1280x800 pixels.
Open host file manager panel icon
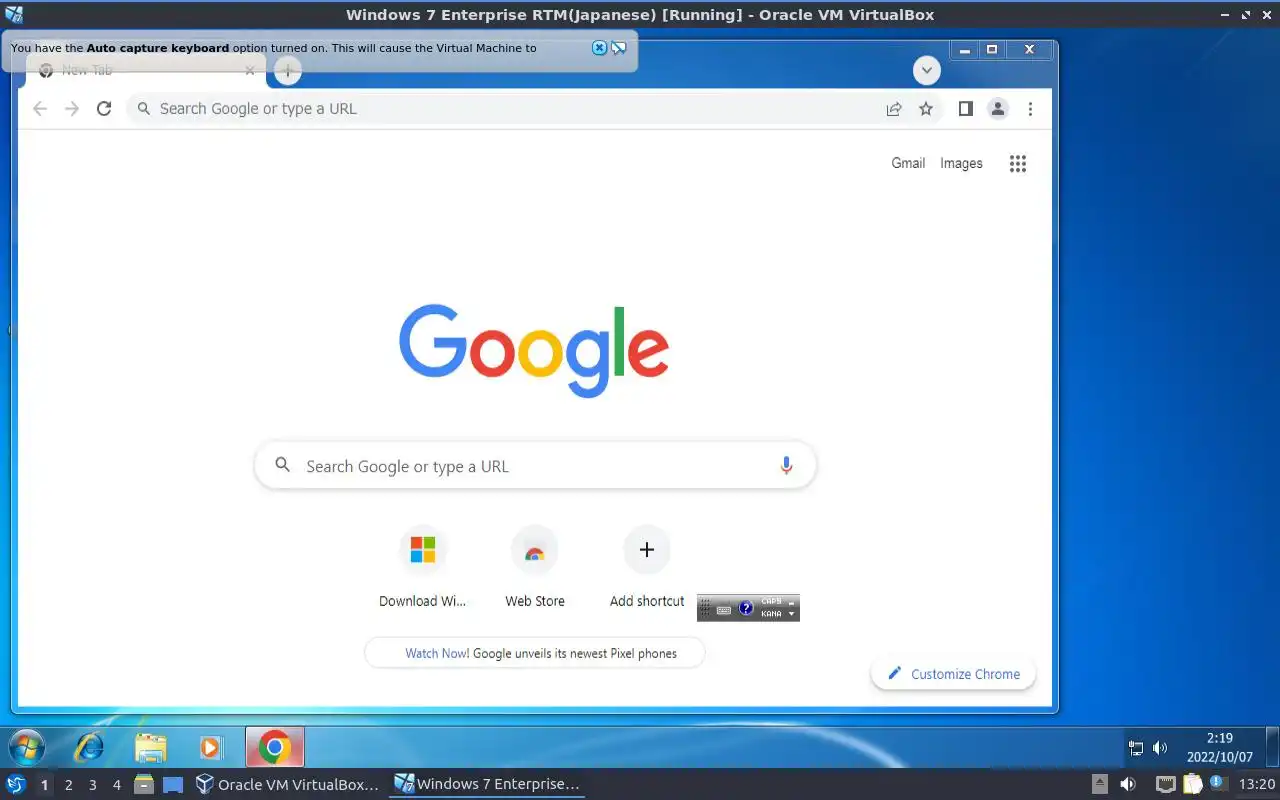[144, 784]
